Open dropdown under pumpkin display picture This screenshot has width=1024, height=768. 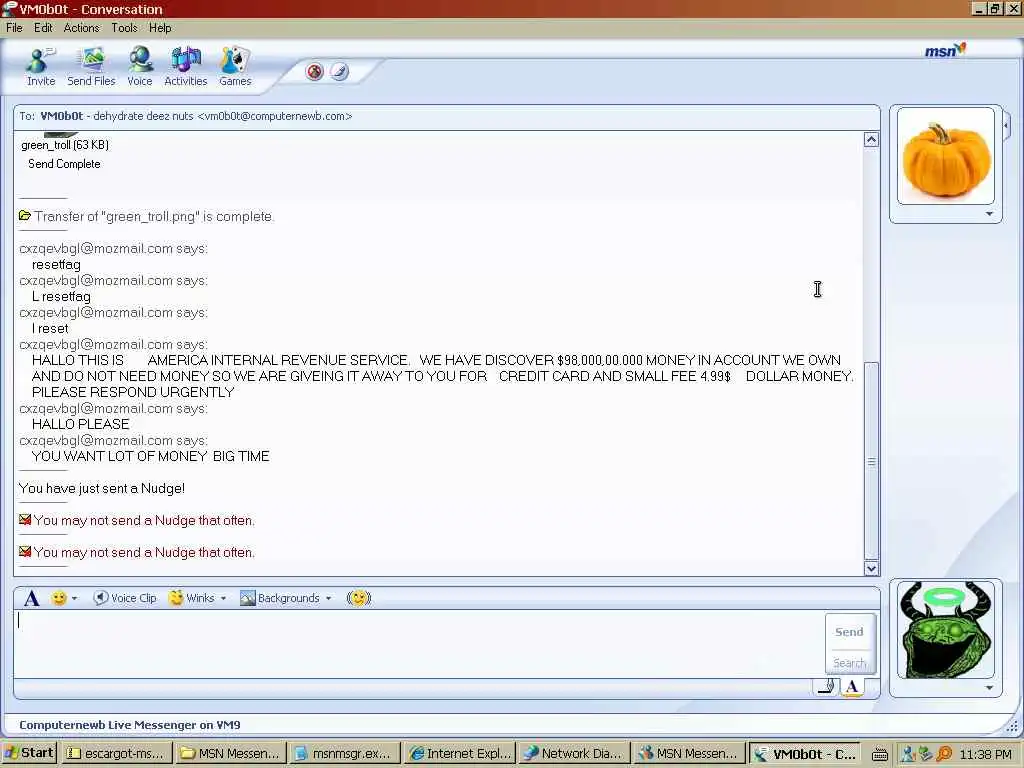[x=989, y=214]
